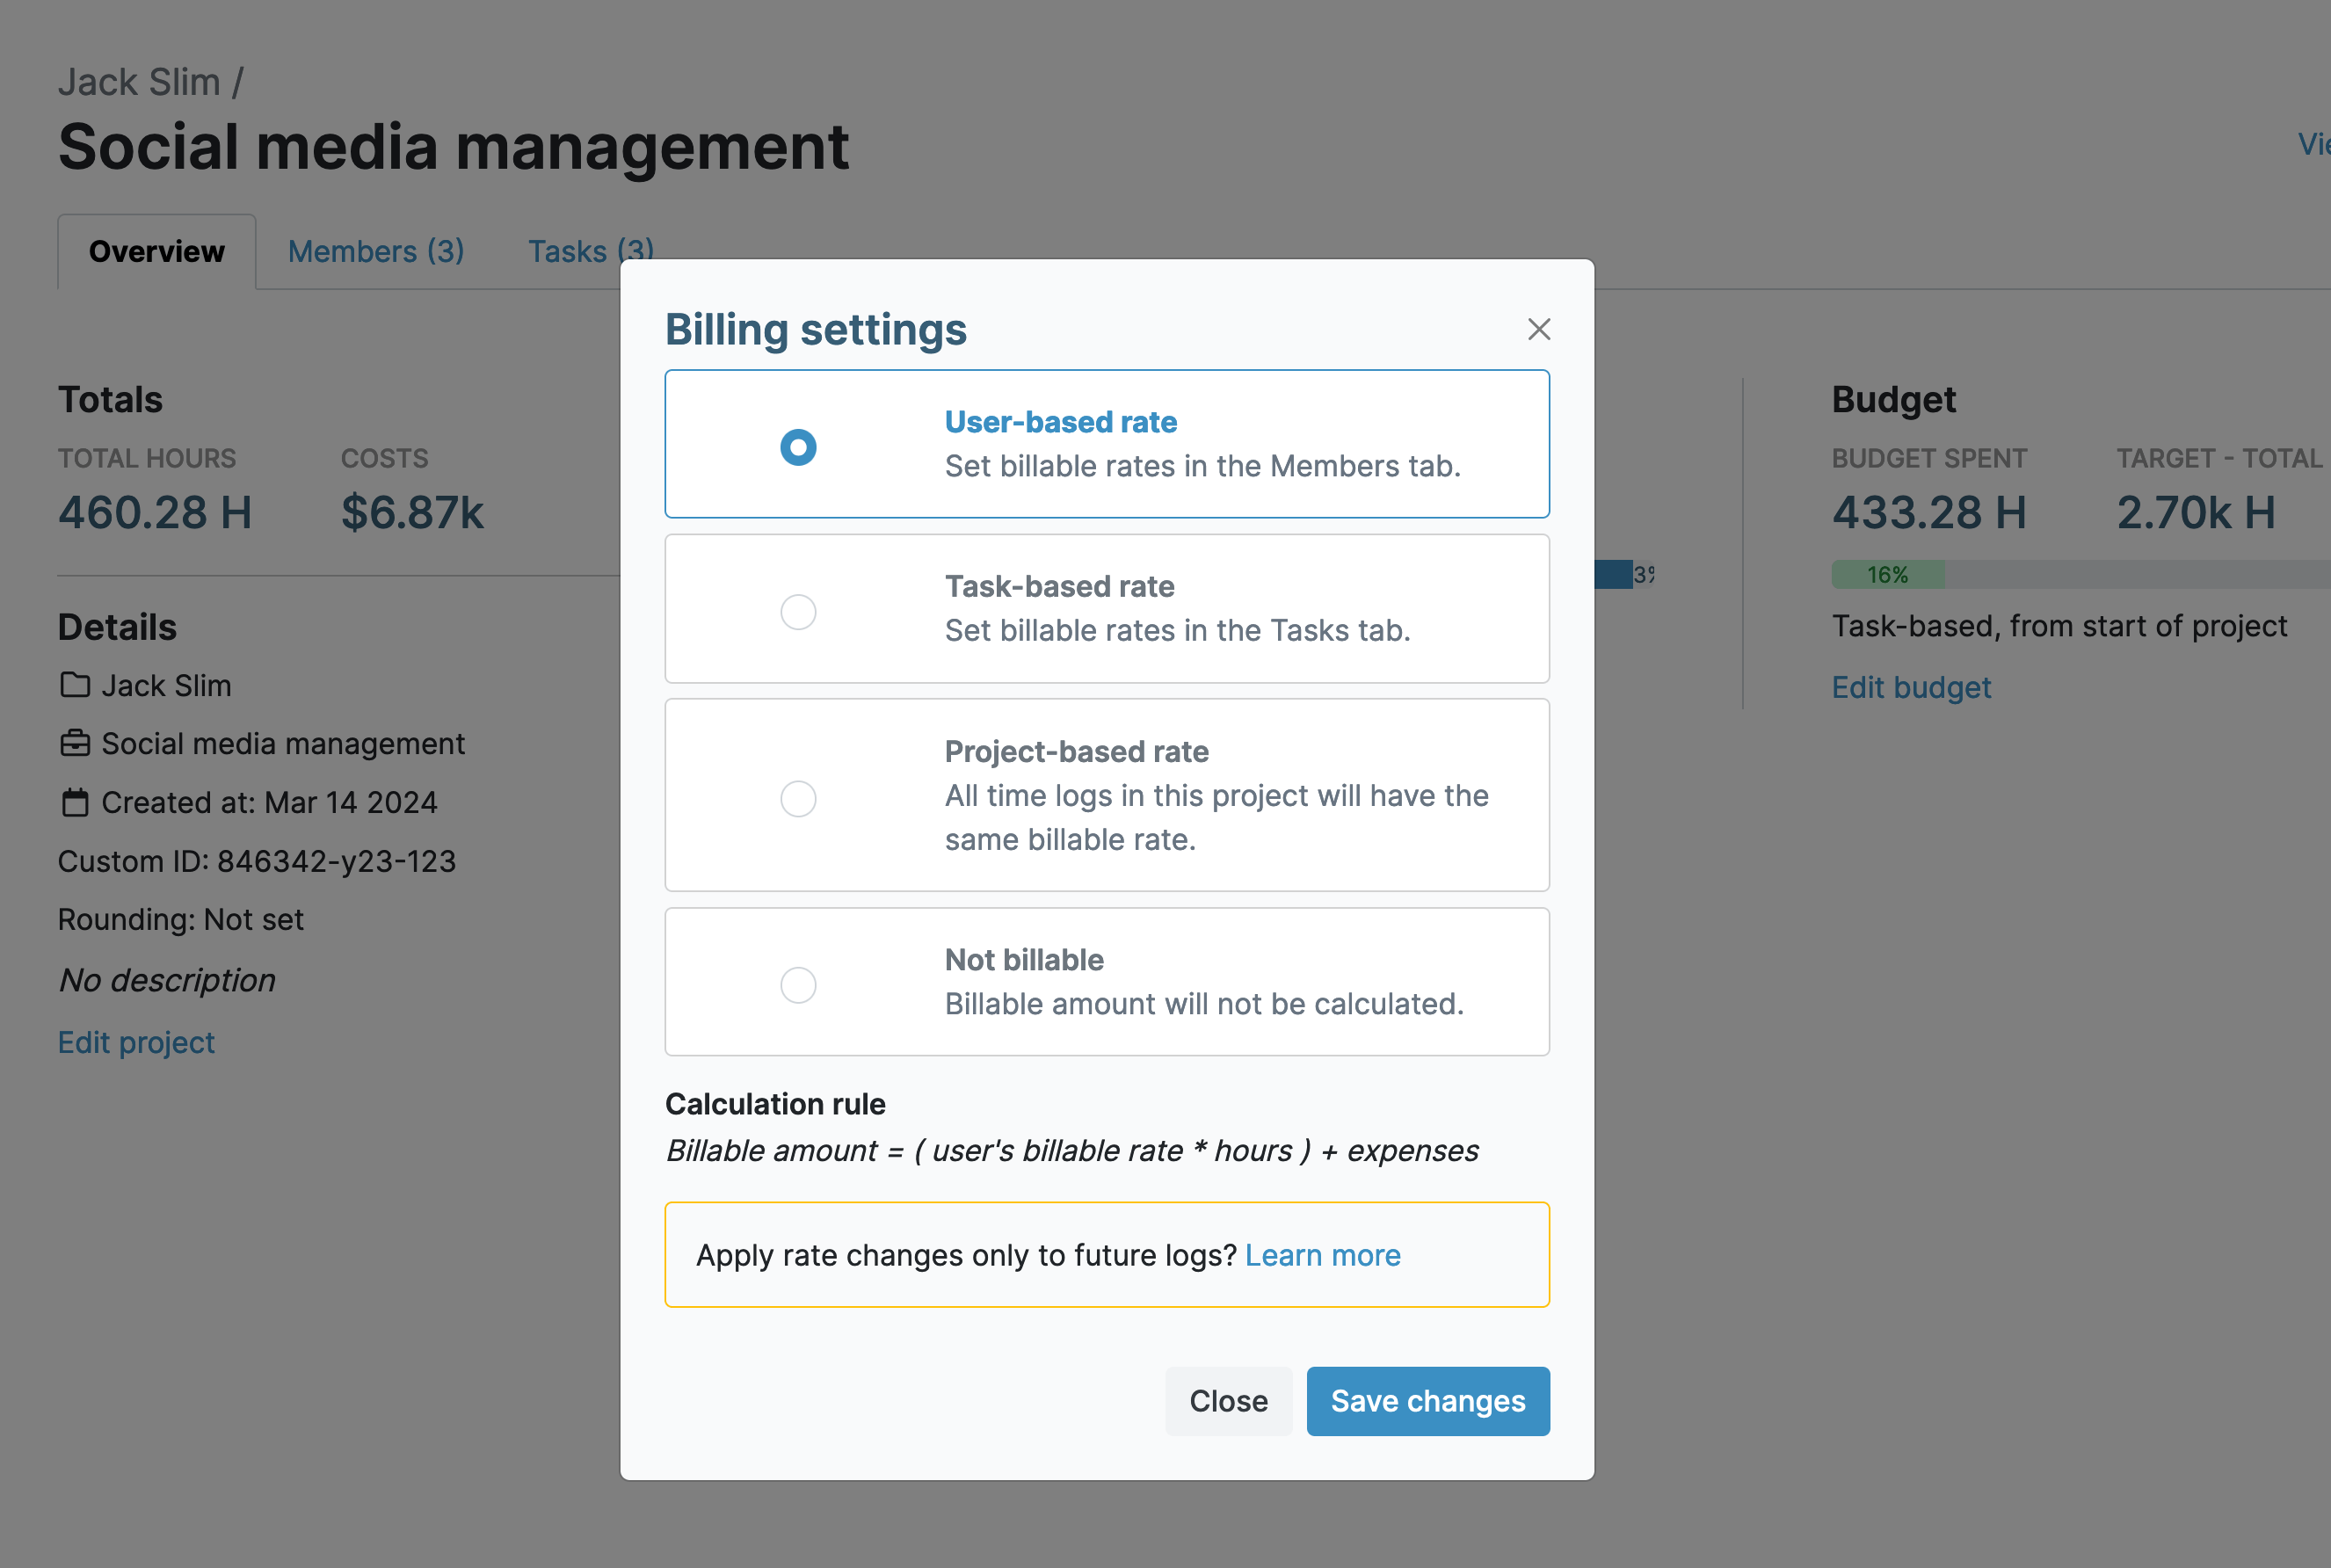This screenshot has height=1568, width=2331.
Task: Select the Project-based rate option
Action: [798, 796]
